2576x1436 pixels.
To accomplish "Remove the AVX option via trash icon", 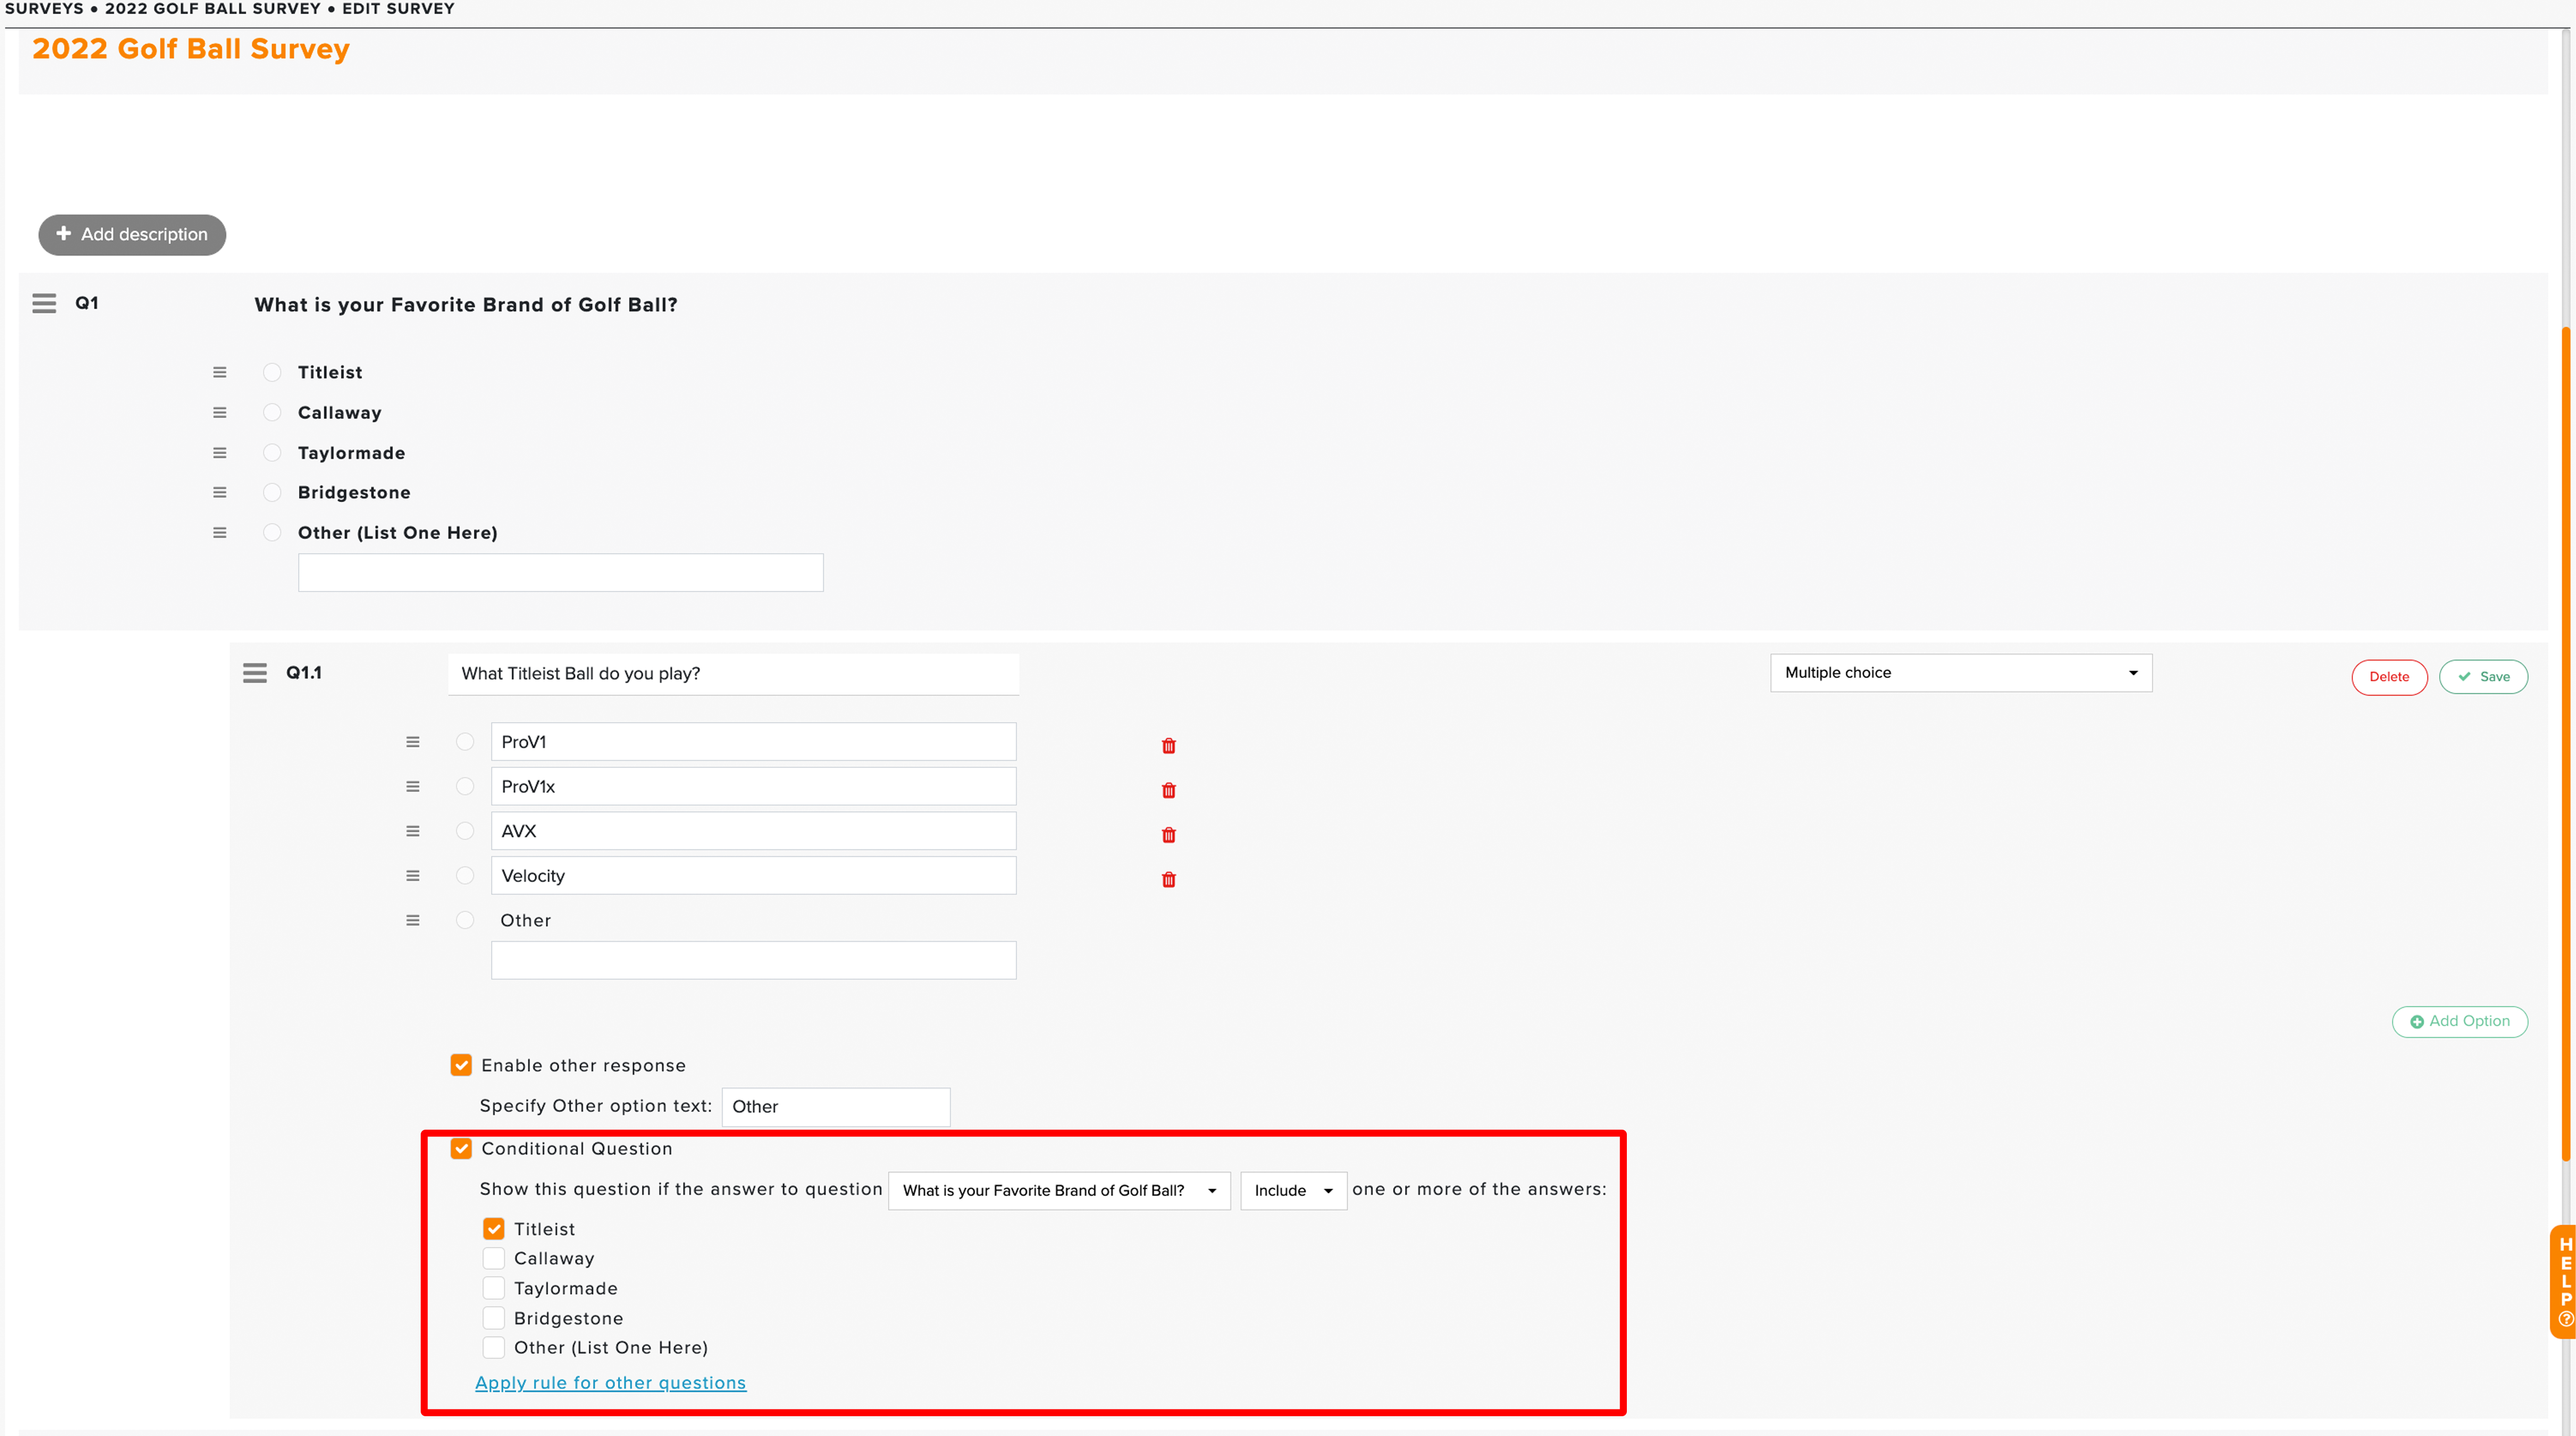I will (1168, 835).
